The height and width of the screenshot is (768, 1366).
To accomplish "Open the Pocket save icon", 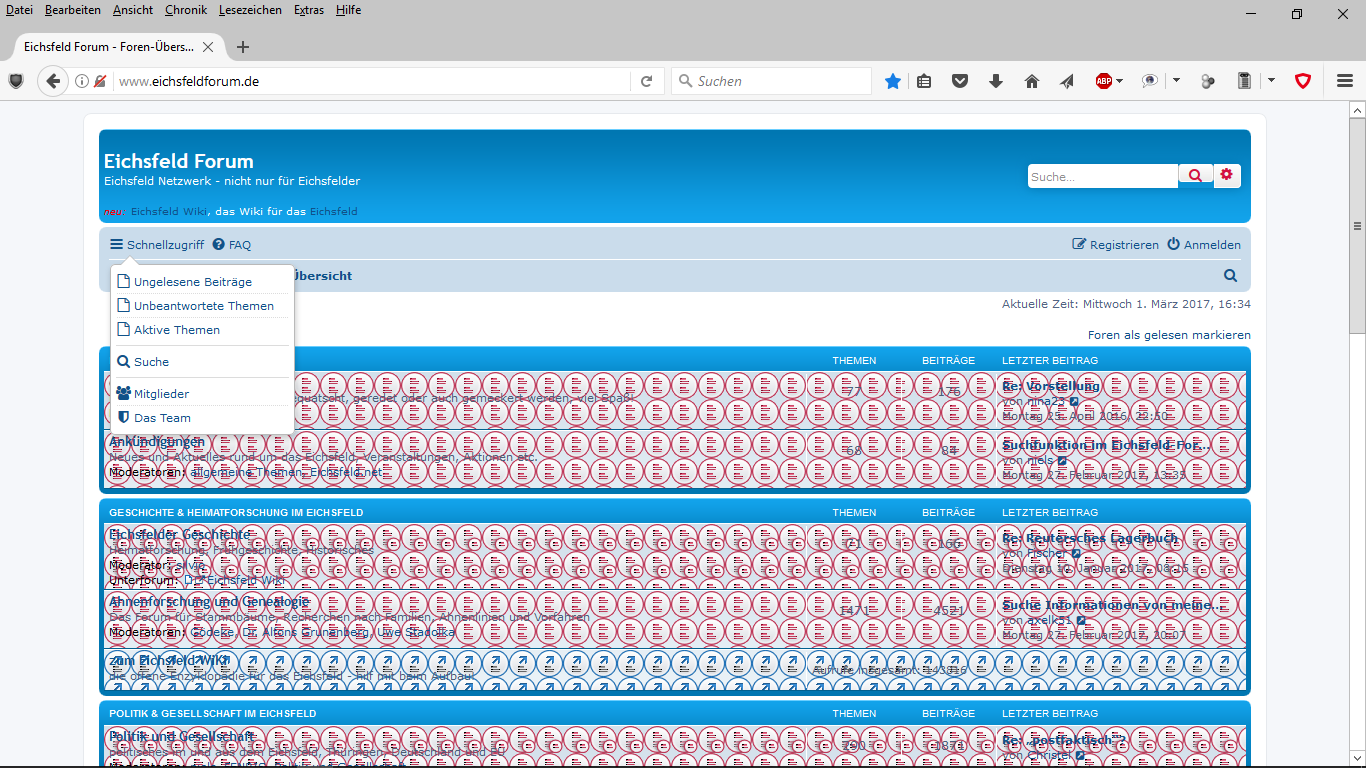I will click(960, 81).
